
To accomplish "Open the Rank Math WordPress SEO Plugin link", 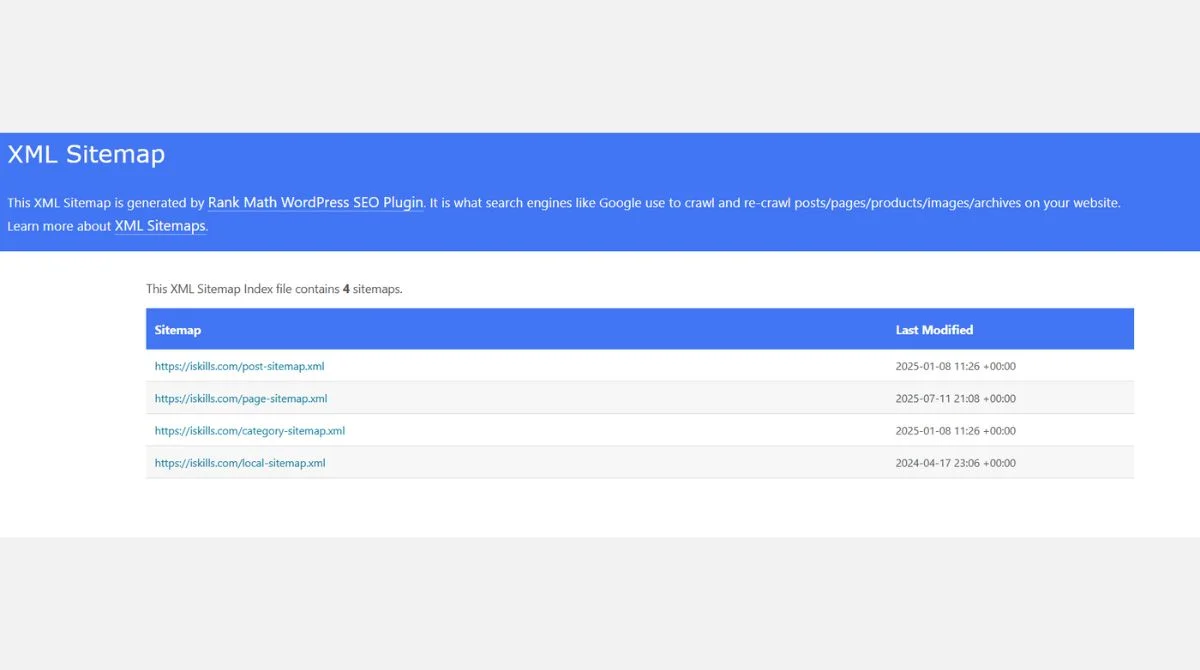I will (x=316, y=202).
